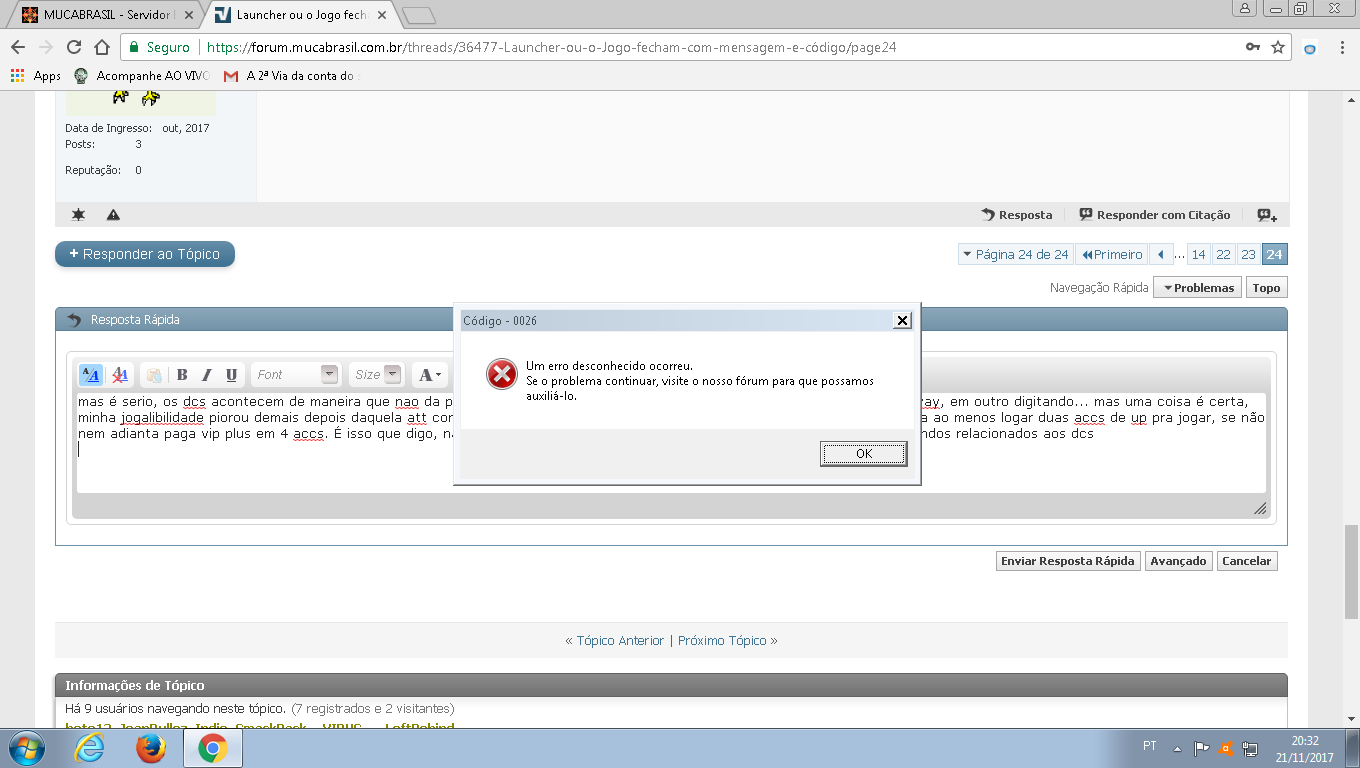Toggle bold formatting in the editor

(x=182, y=375)
